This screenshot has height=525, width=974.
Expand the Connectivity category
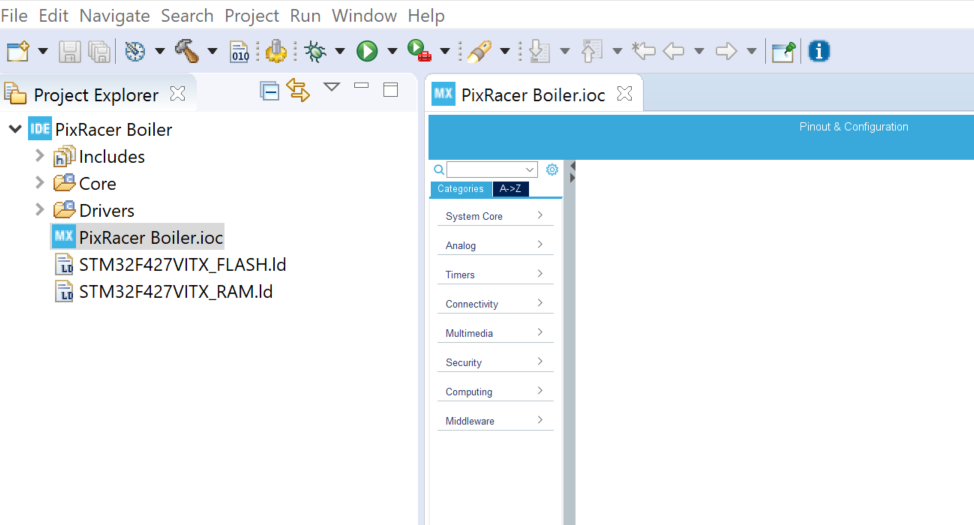495,303
